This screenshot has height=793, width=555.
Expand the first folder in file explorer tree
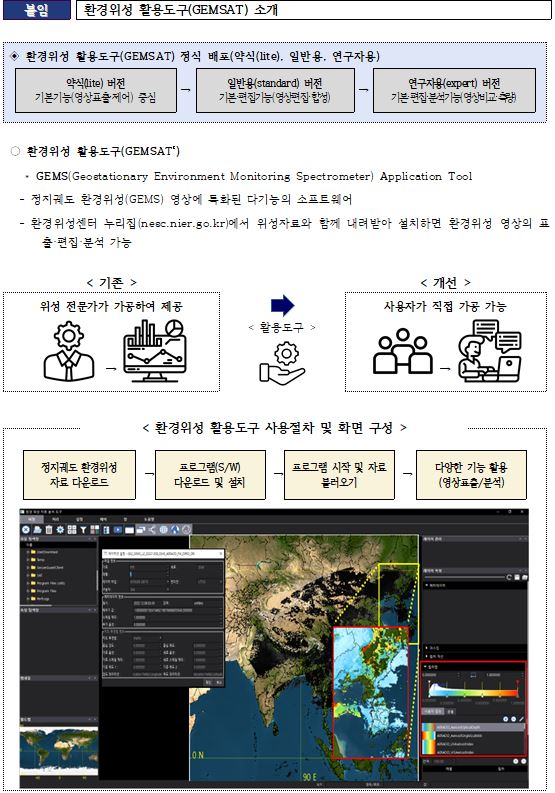(28, 552)
